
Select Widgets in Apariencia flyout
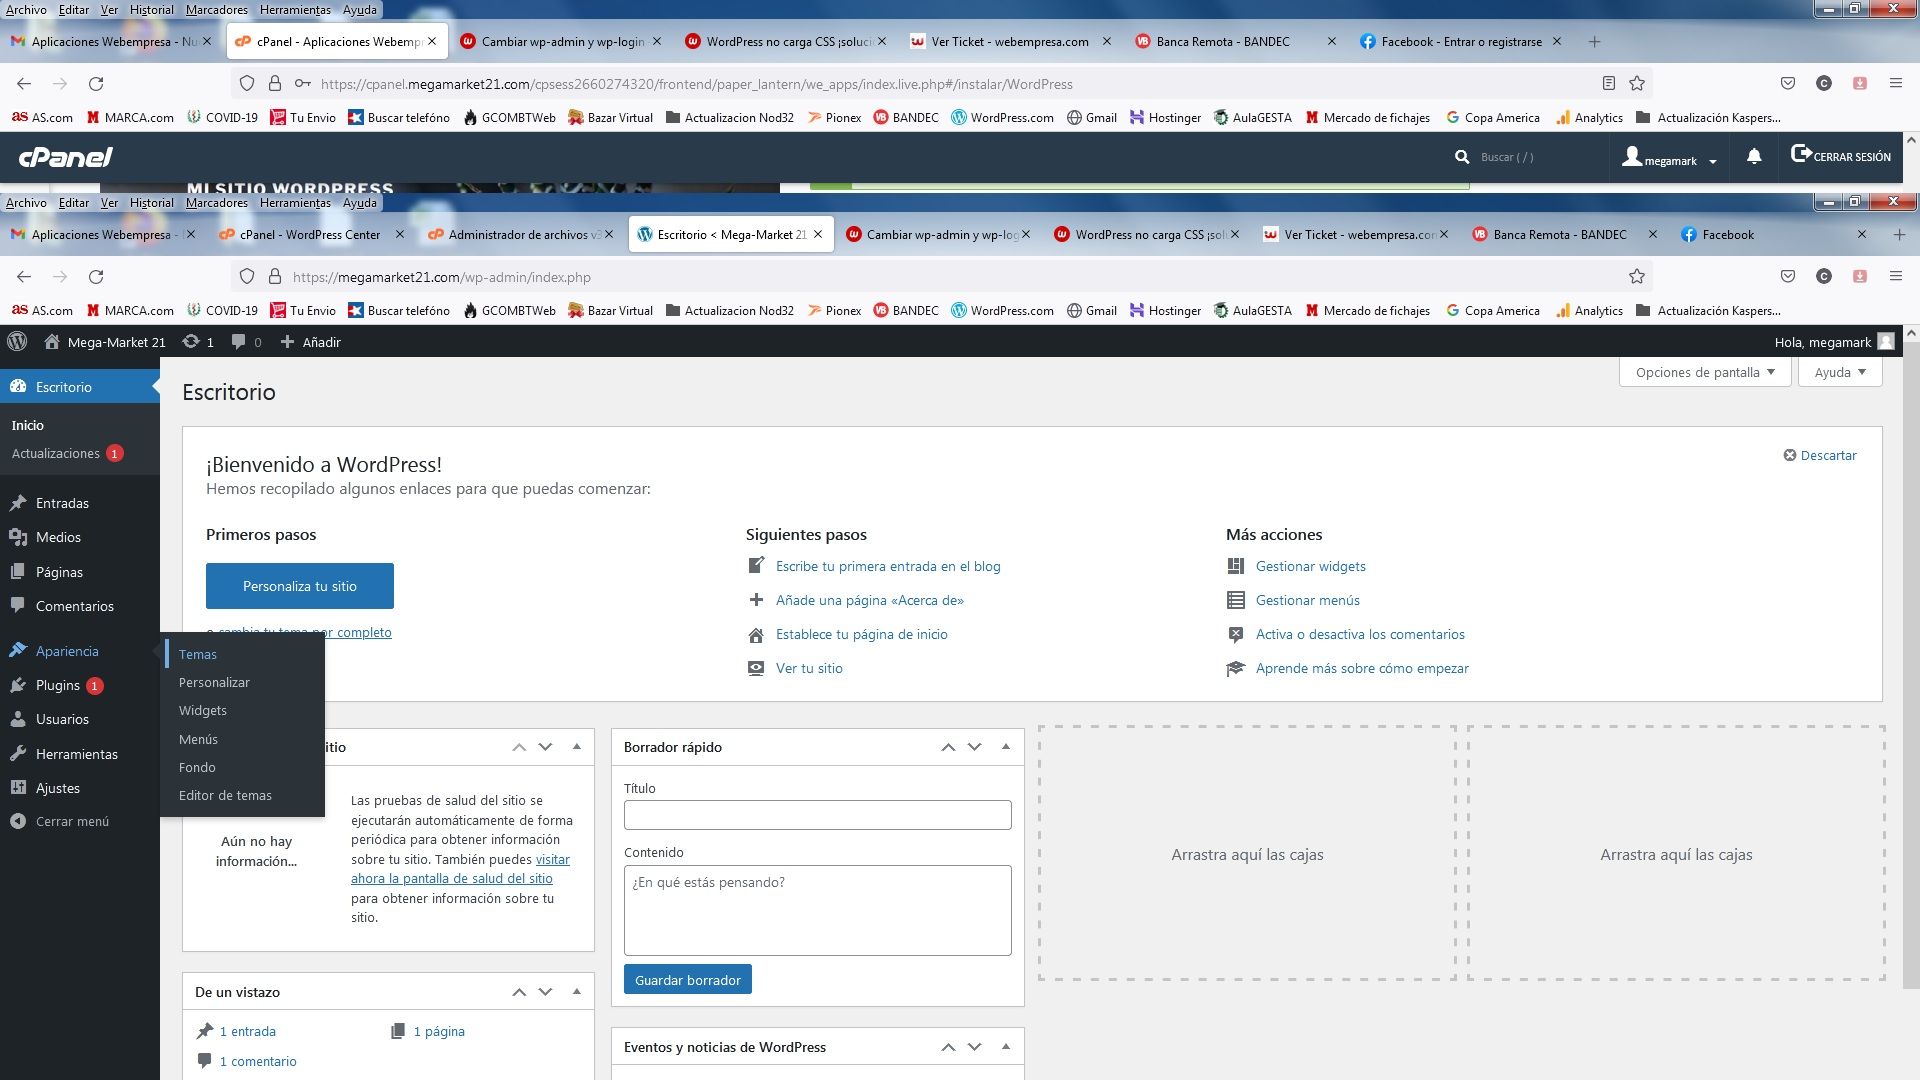point(203,710)
